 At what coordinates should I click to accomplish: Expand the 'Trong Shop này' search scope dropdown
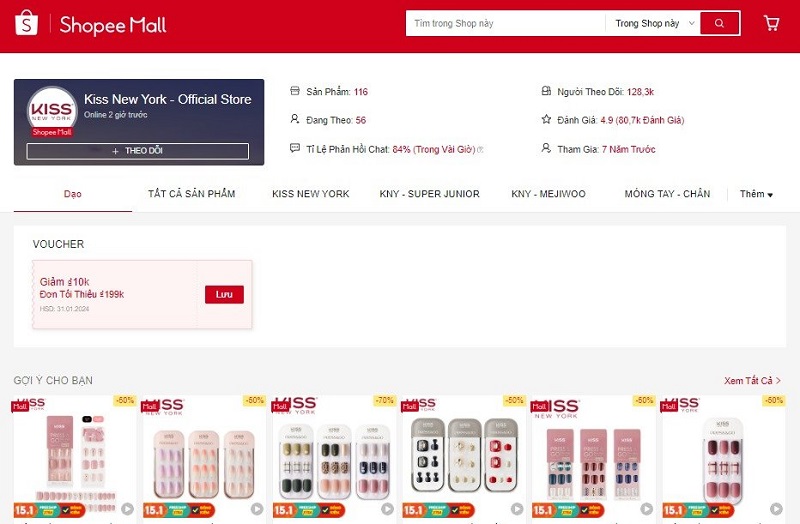(655, 23)
